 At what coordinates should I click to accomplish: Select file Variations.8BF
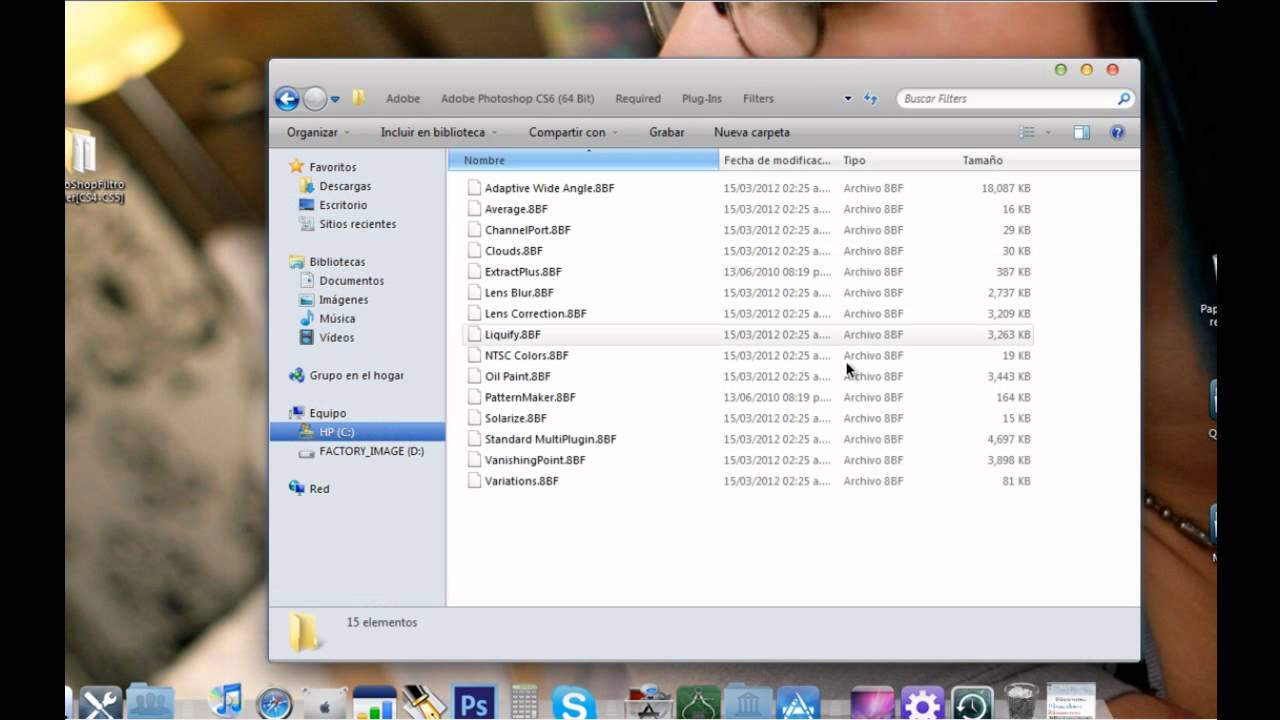(521, 482)
